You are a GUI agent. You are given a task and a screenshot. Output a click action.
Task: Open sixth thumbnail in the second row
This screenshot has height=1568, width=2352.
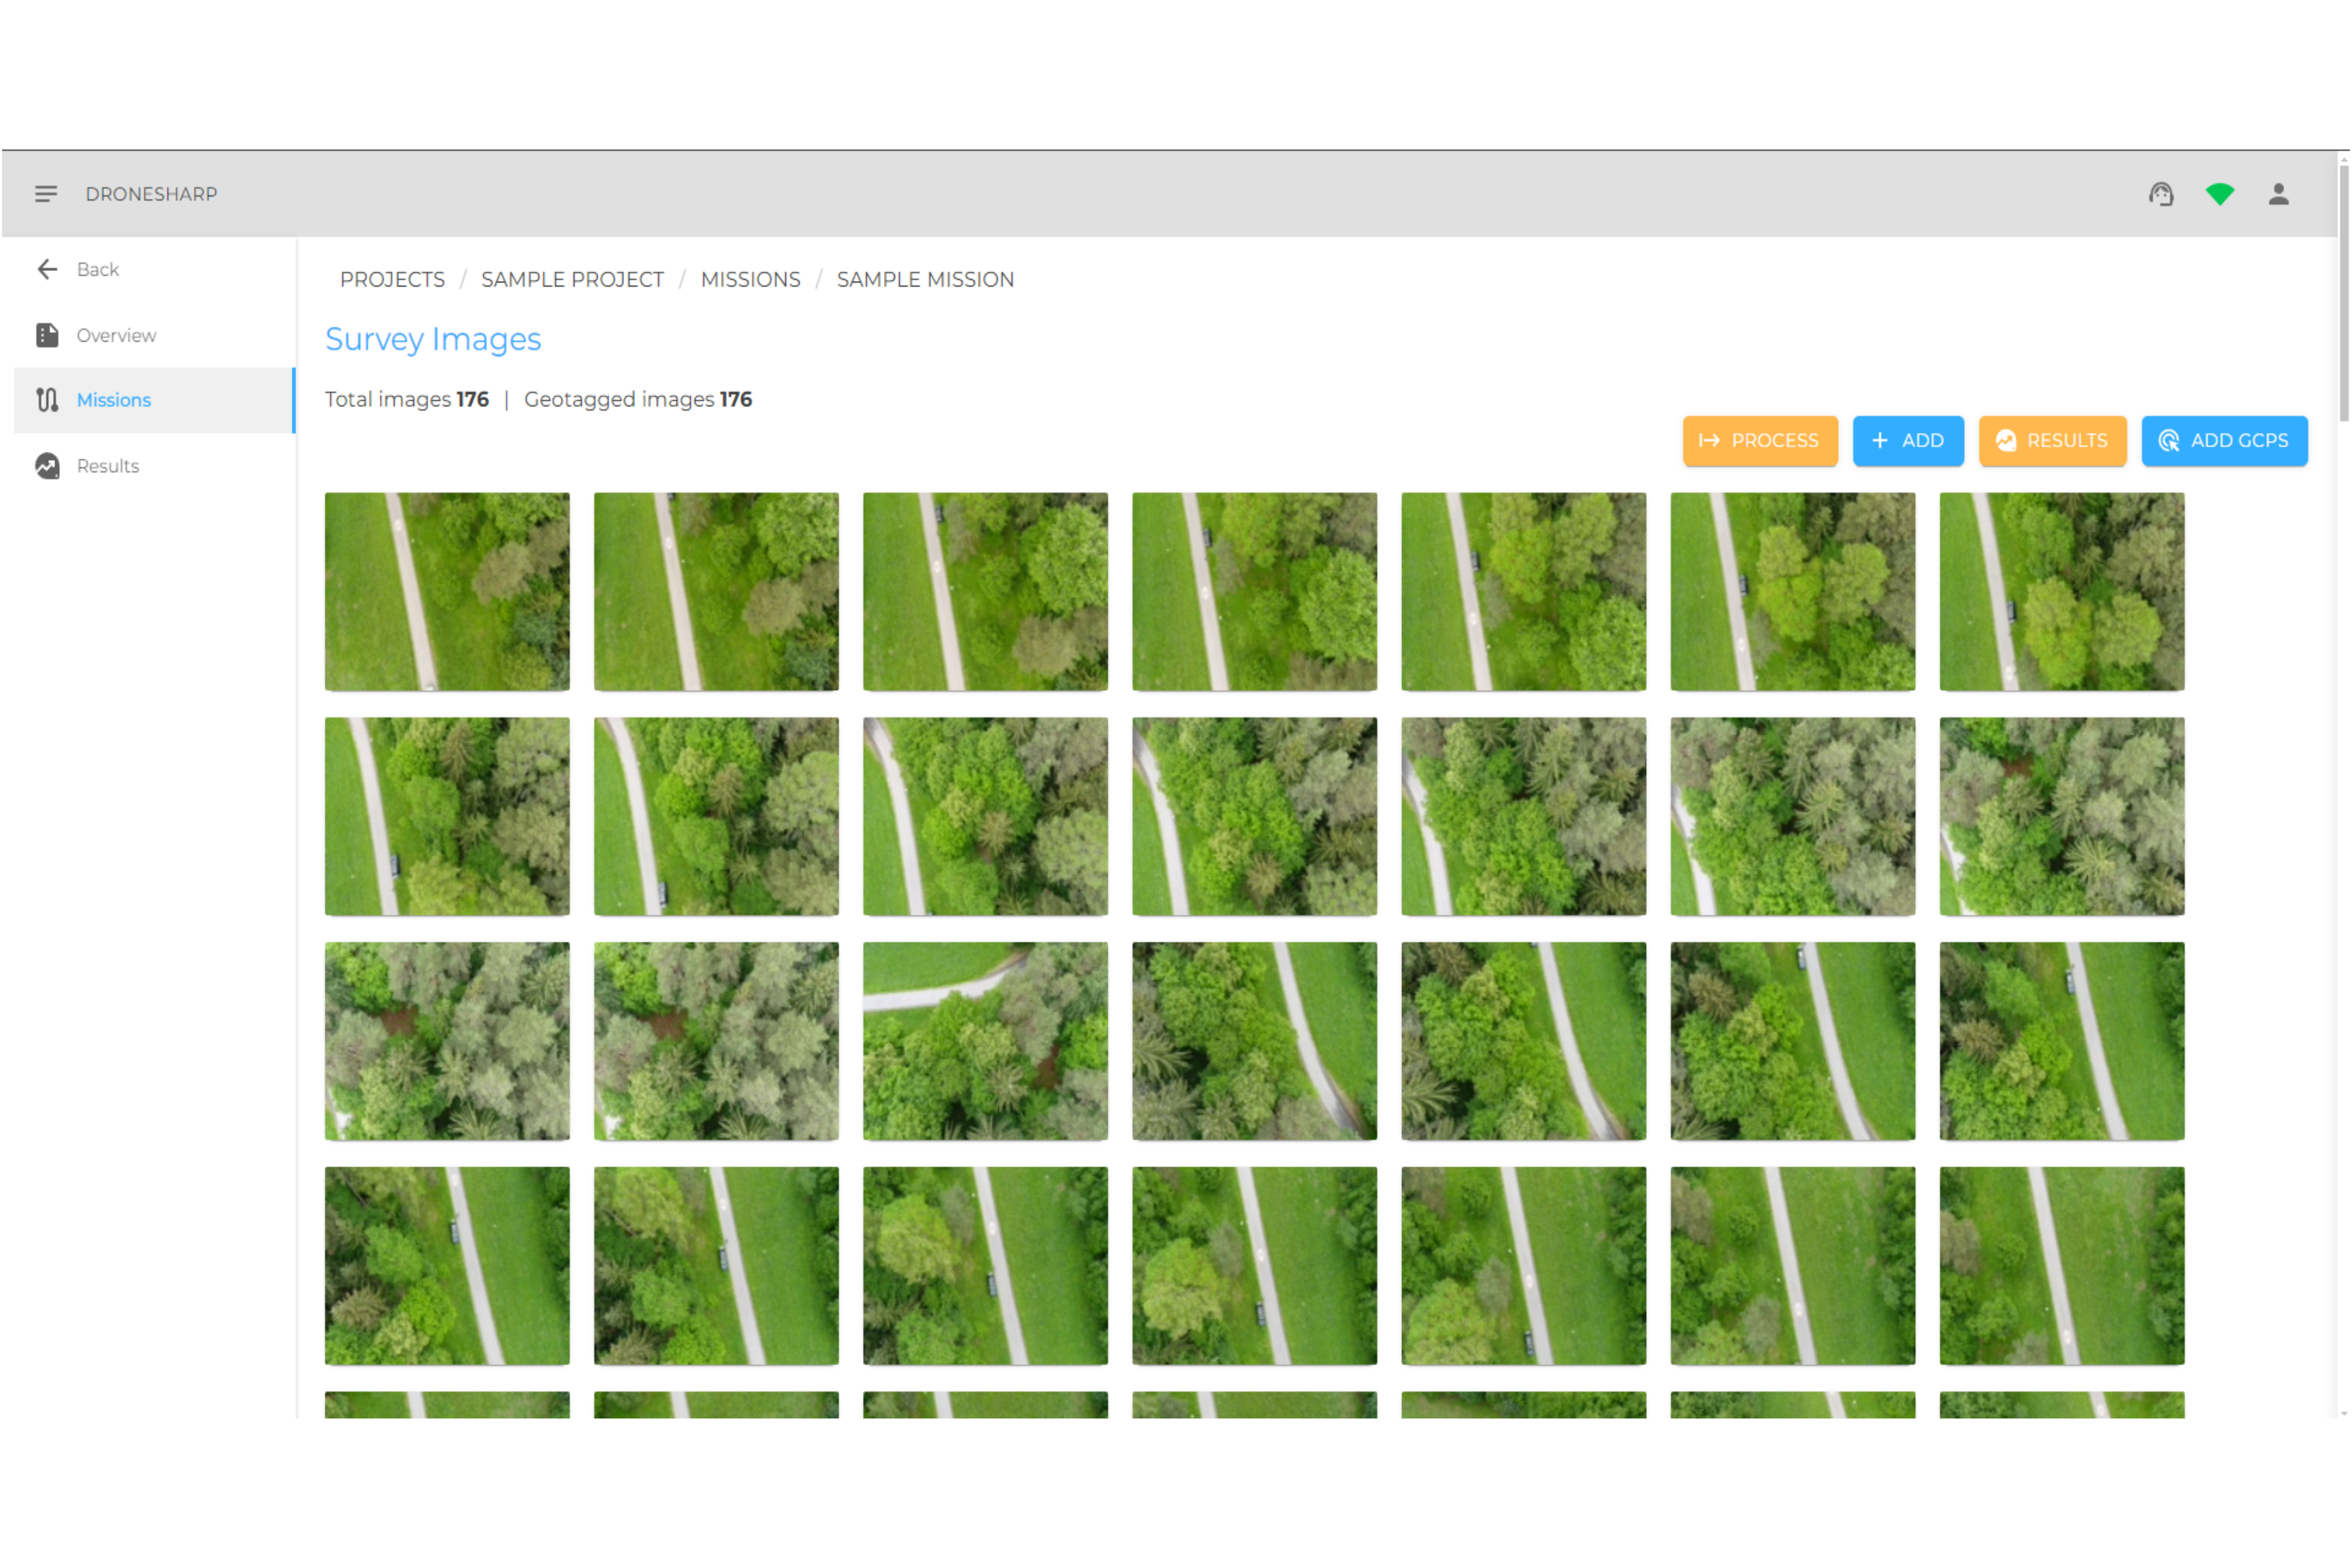click(x=1792, y=816)
